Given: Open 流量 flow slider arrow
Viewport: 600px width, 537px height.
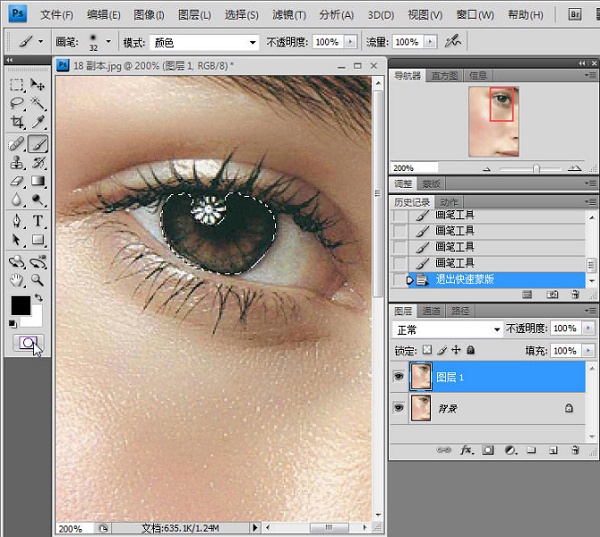Looking at the screenshot, I should 430,41.
